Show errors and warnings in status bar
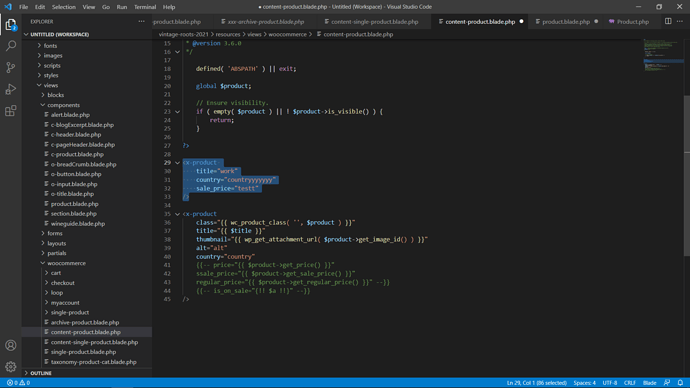Screen dimensions: 690x388 [x=18, y=383]
